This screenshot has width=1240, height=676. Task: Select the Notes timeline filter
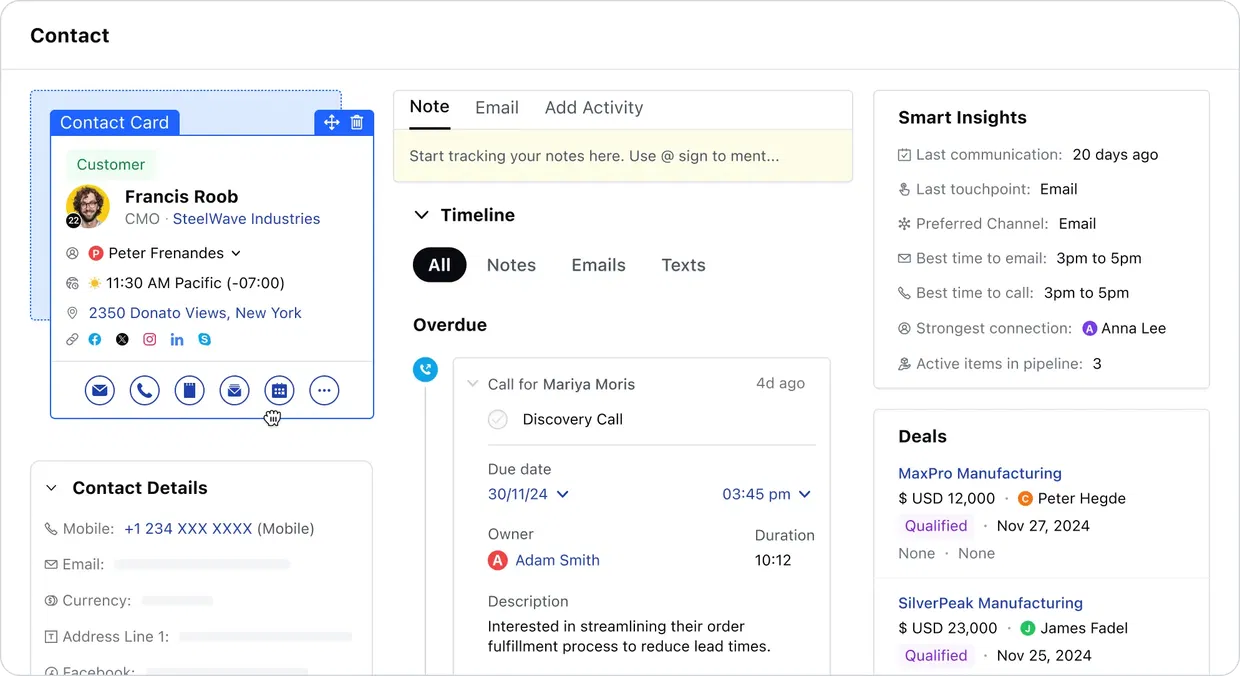[x=511, y=265]
